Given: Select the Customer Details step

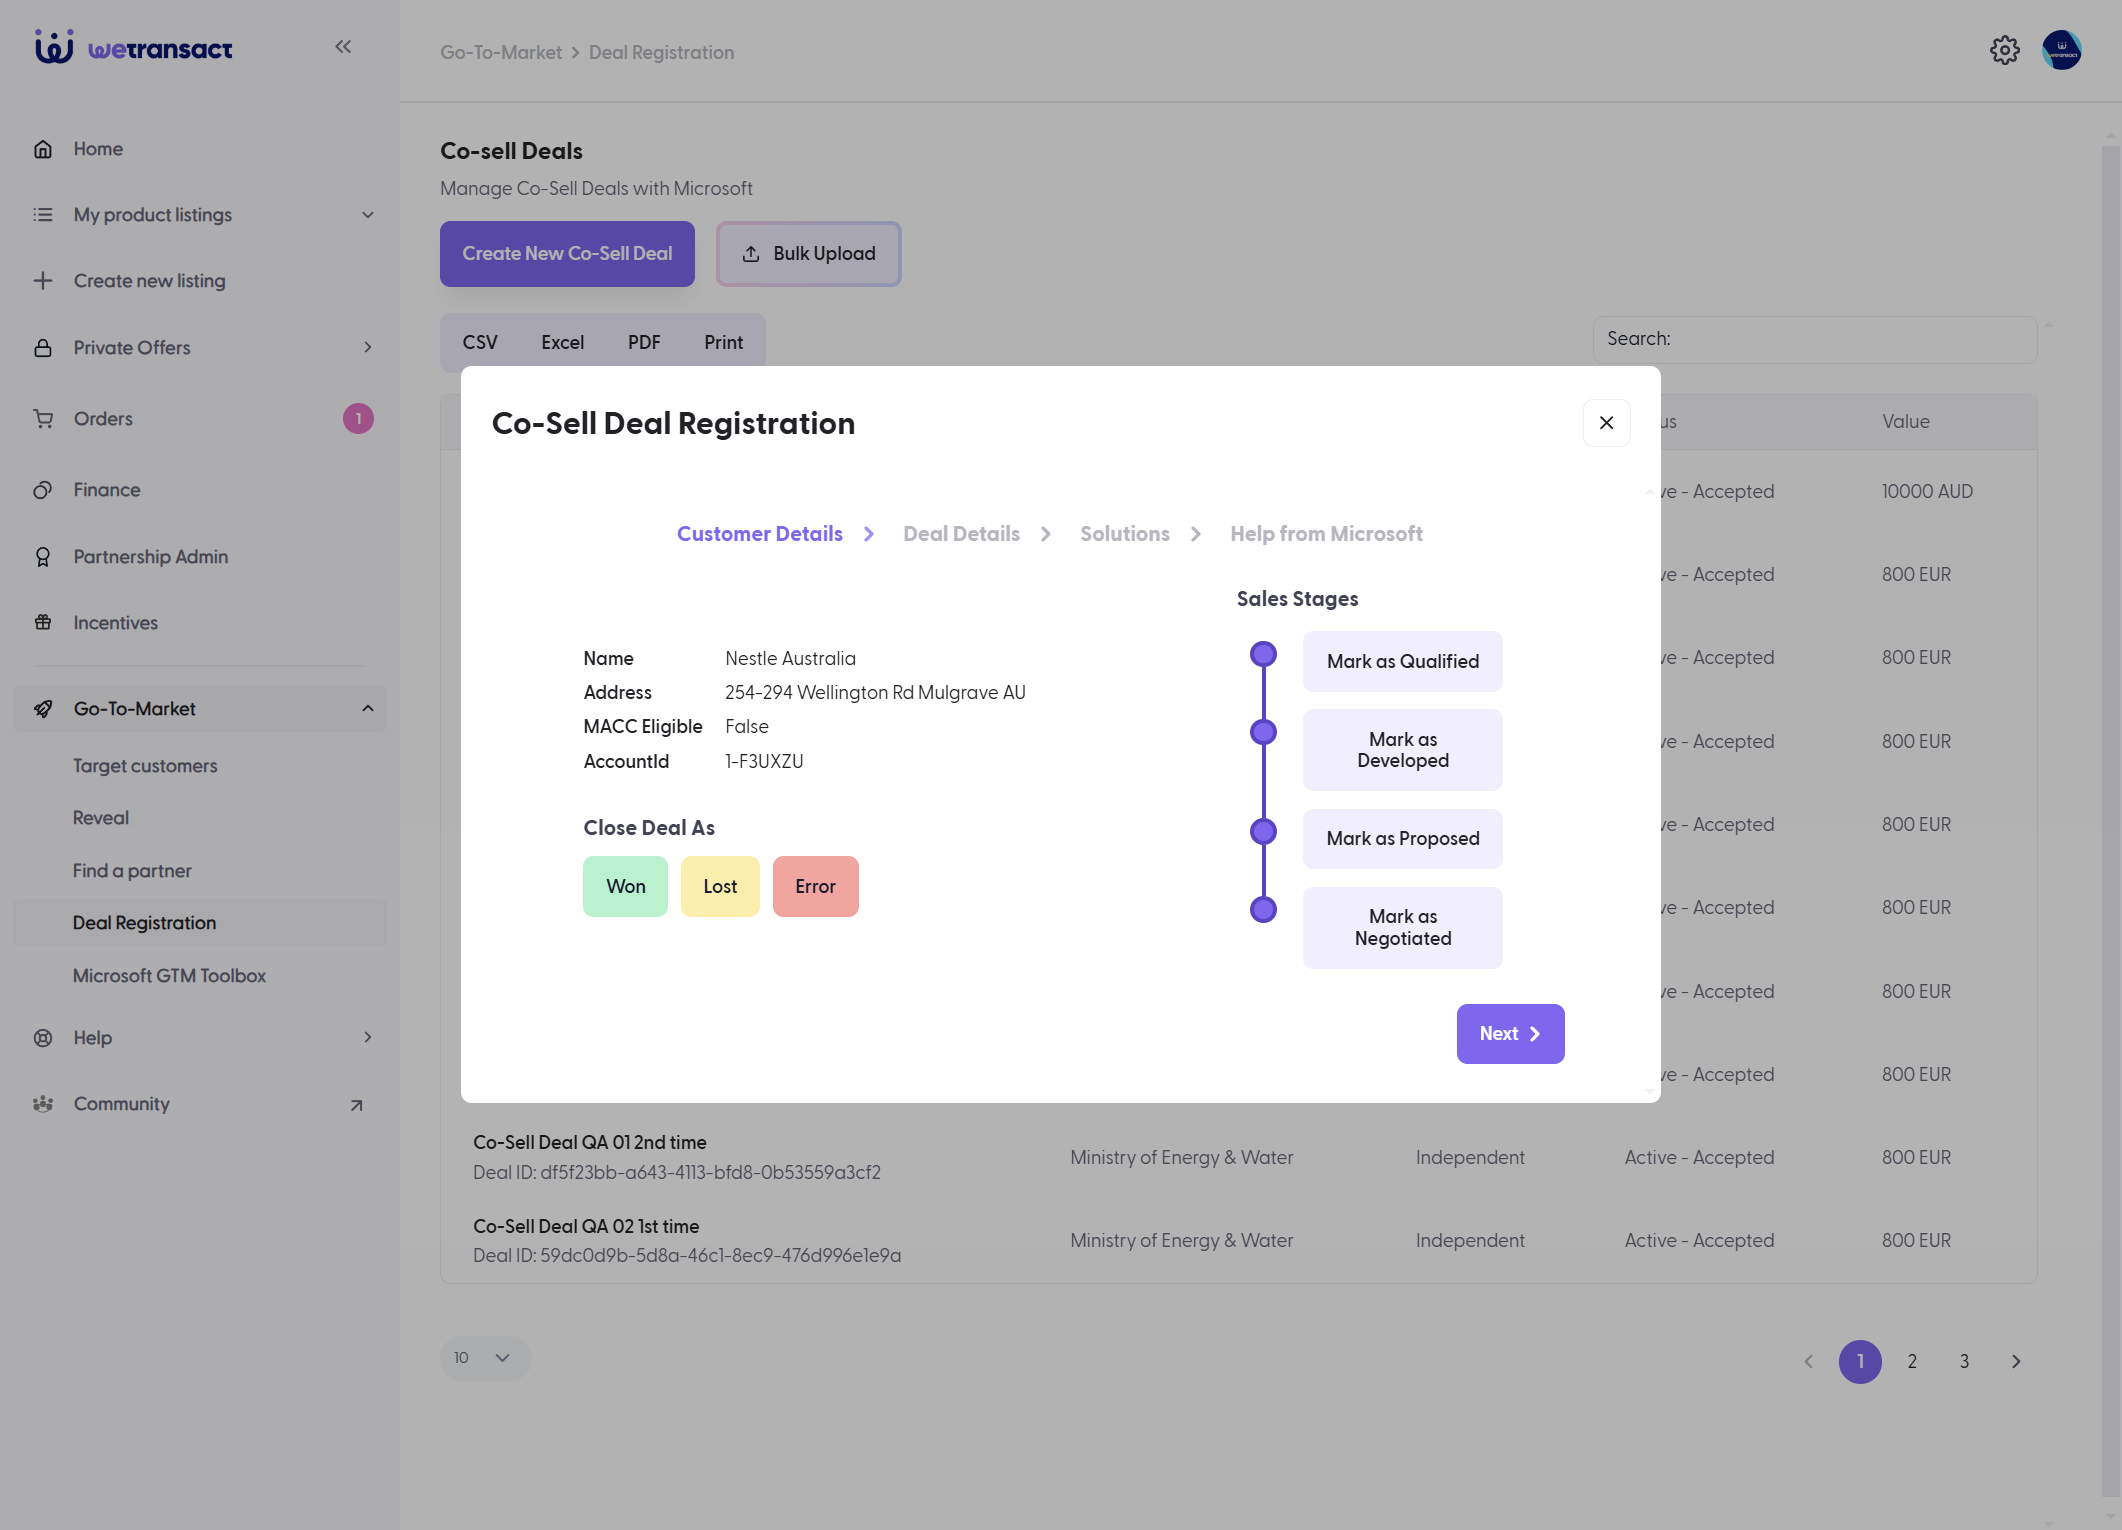Looking at the screenshot, I should pos(759,534).
